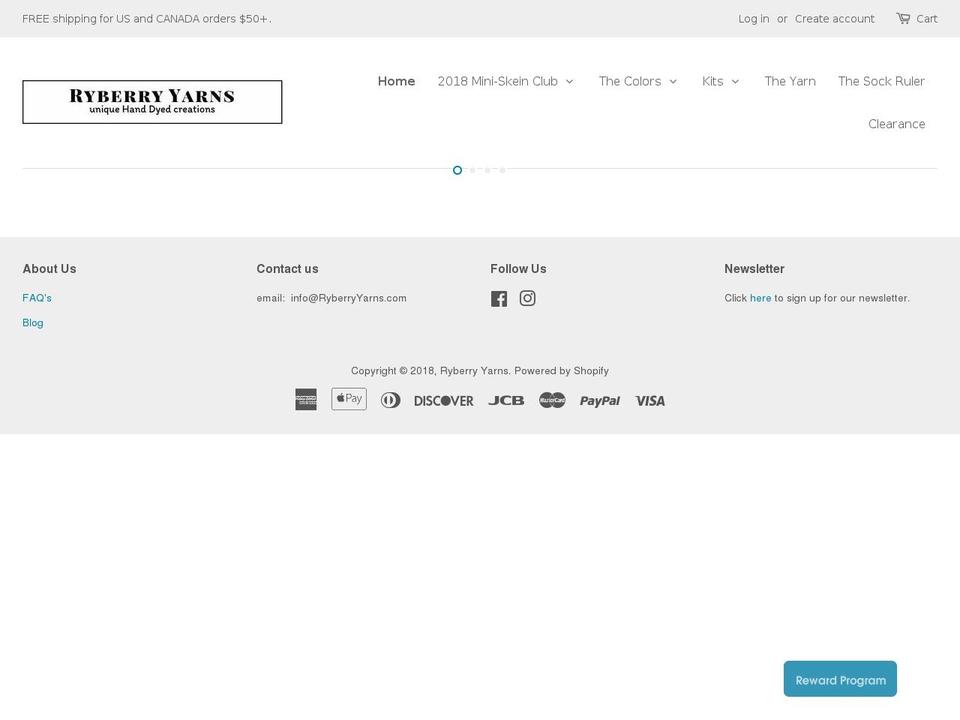Viewport: 960px width, 720px height.
Task: Click the Follow Us heading
Action: tap(518, 269)
